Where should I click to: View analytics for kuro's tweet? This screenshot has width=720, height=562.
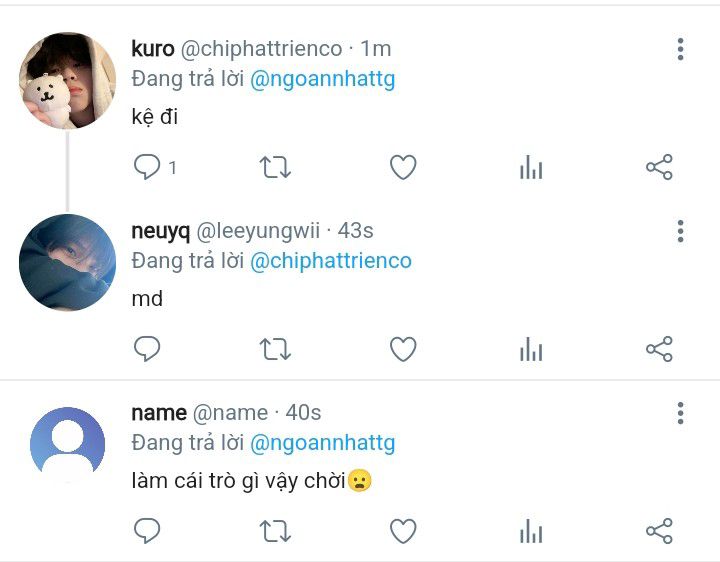[x=531, y=168]
